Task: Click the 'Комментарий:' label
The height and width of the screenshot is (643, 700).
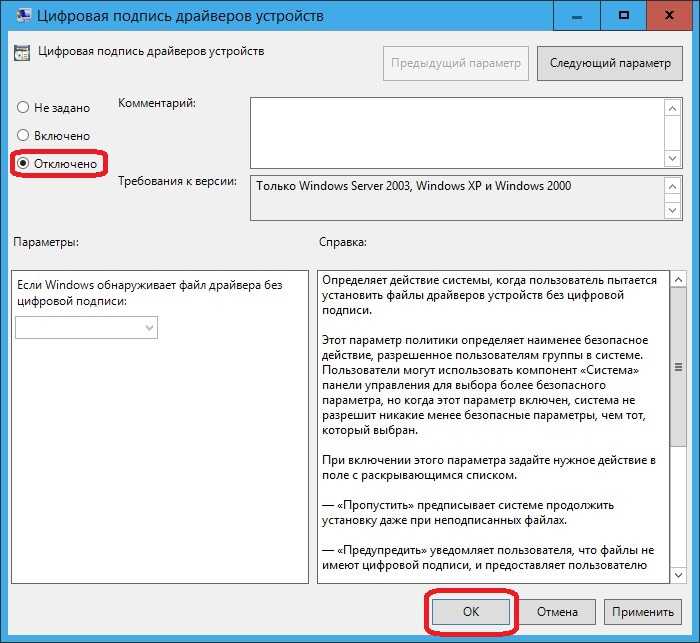Action: [x=157, y=103]
